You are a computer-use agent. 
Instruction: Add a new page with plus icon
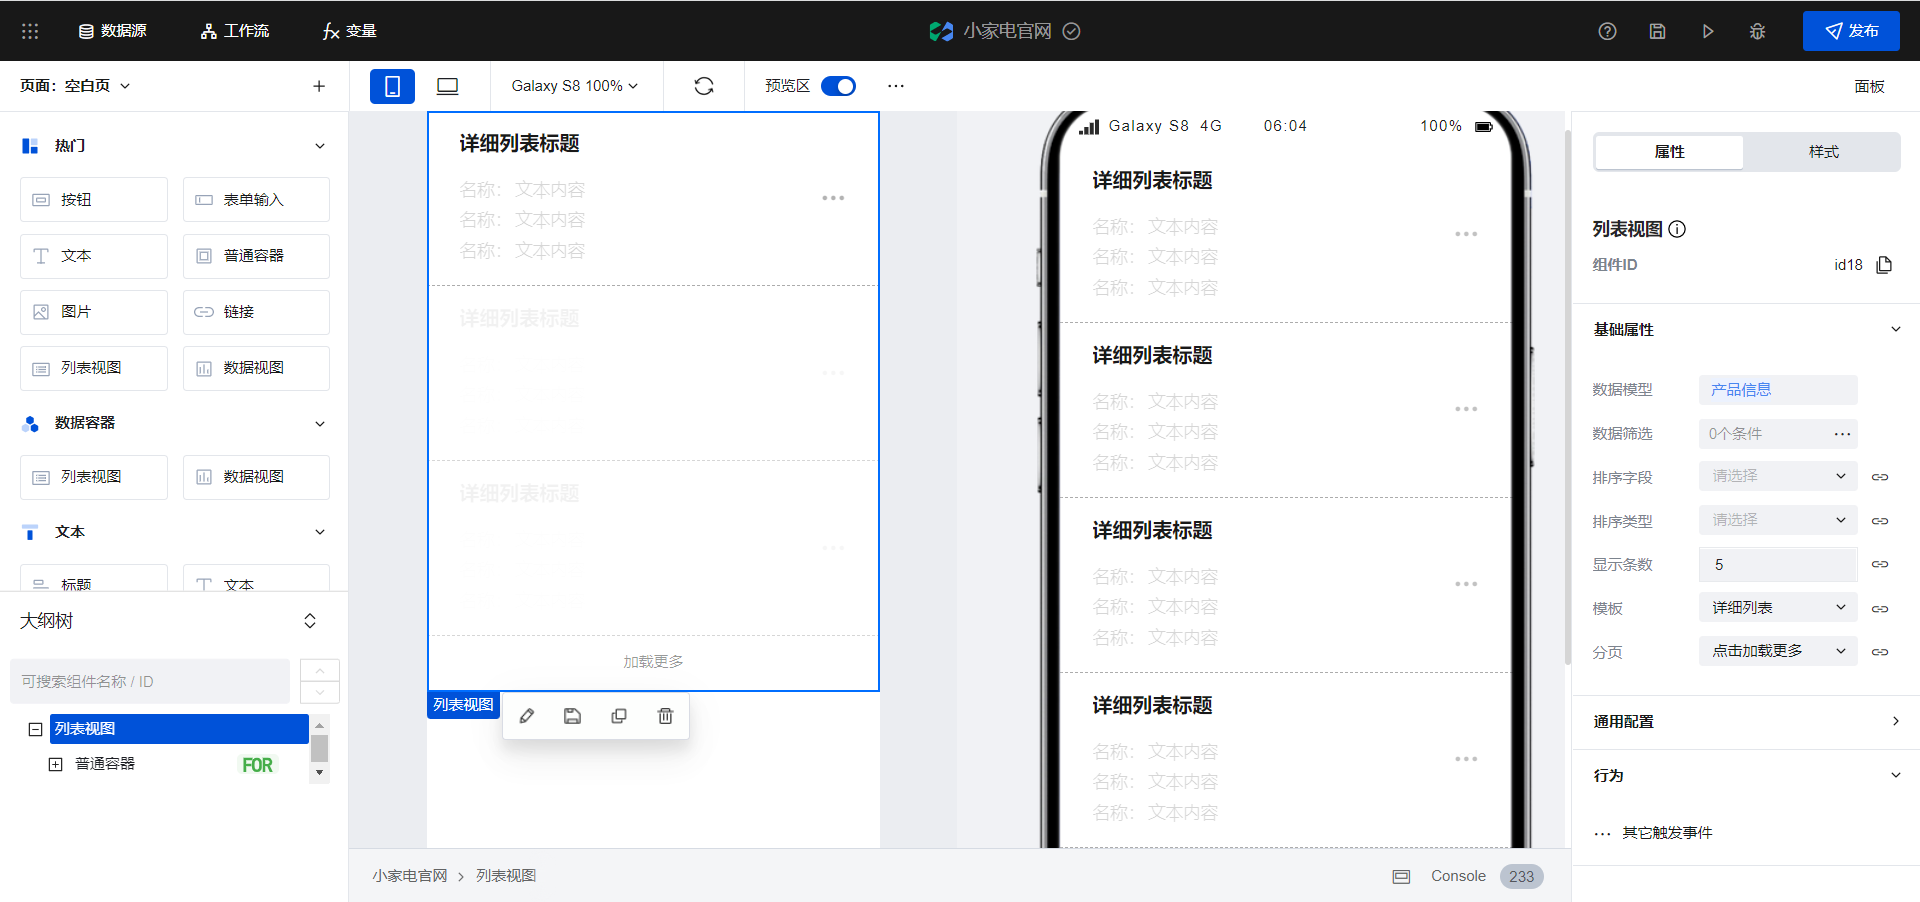[x=319, y=86]
